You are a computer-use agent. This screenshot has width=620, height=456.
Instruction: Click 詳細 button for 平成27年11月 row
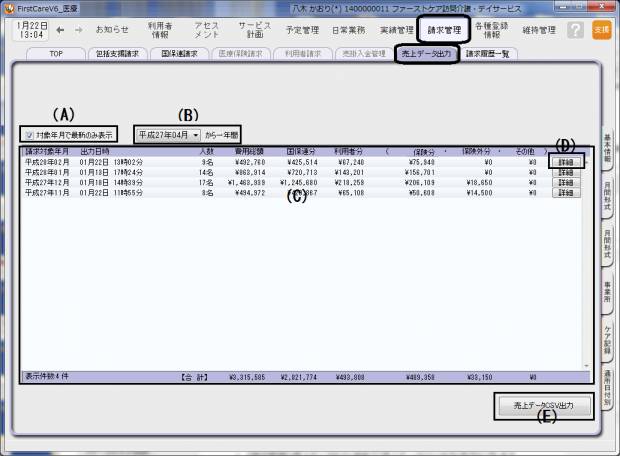click(x=567, y=192)
